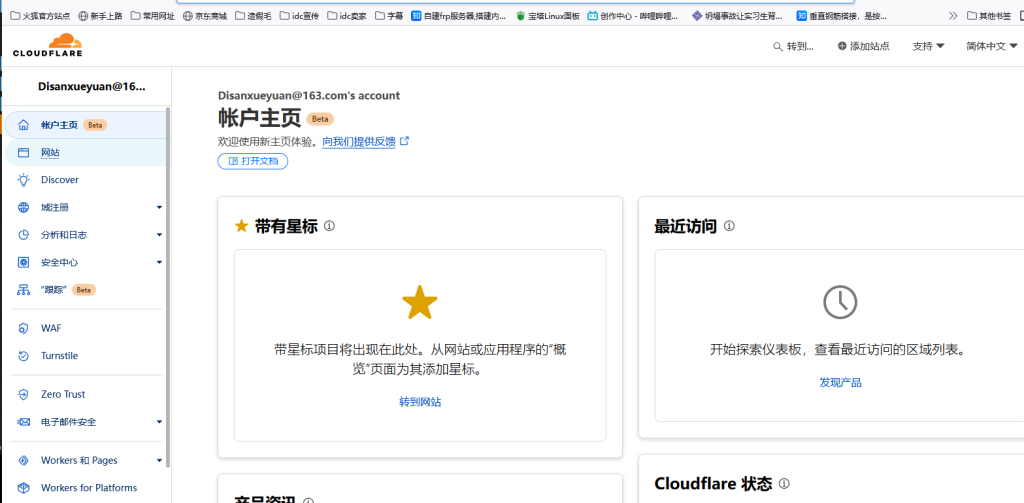Expand the 安全中心 sidebar section arrow
Image resolution: width=1024 pixels, height=503 pixels.
click(x=159, y=263)
